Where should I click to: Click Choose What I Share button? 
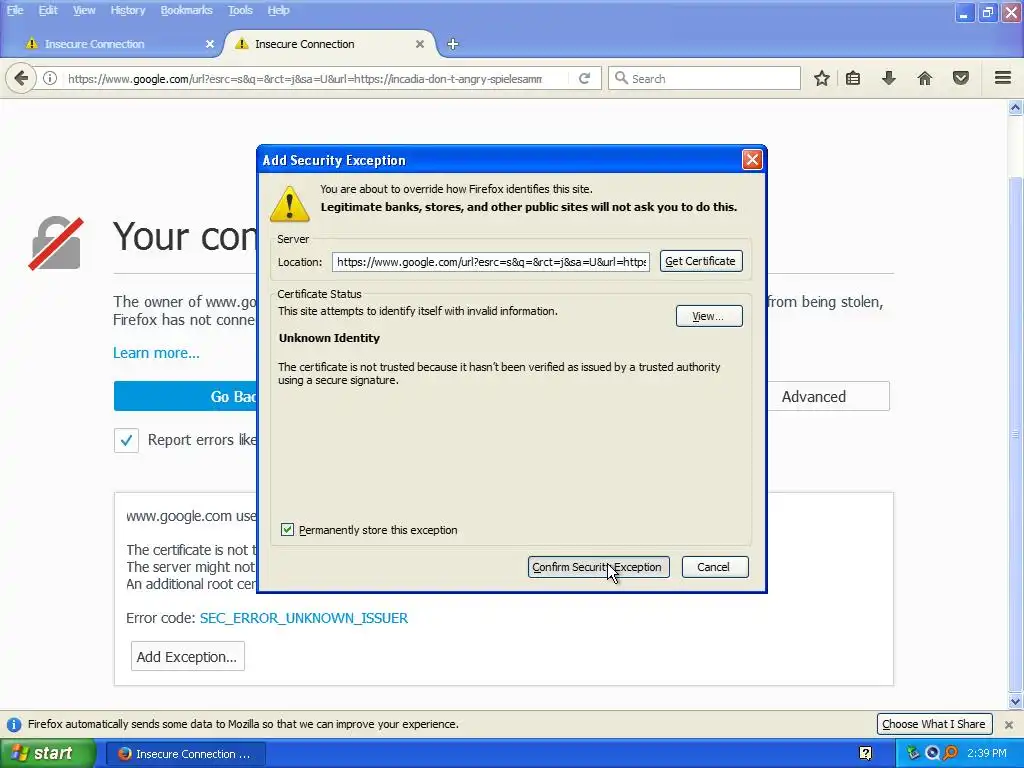tap(934, 724)
